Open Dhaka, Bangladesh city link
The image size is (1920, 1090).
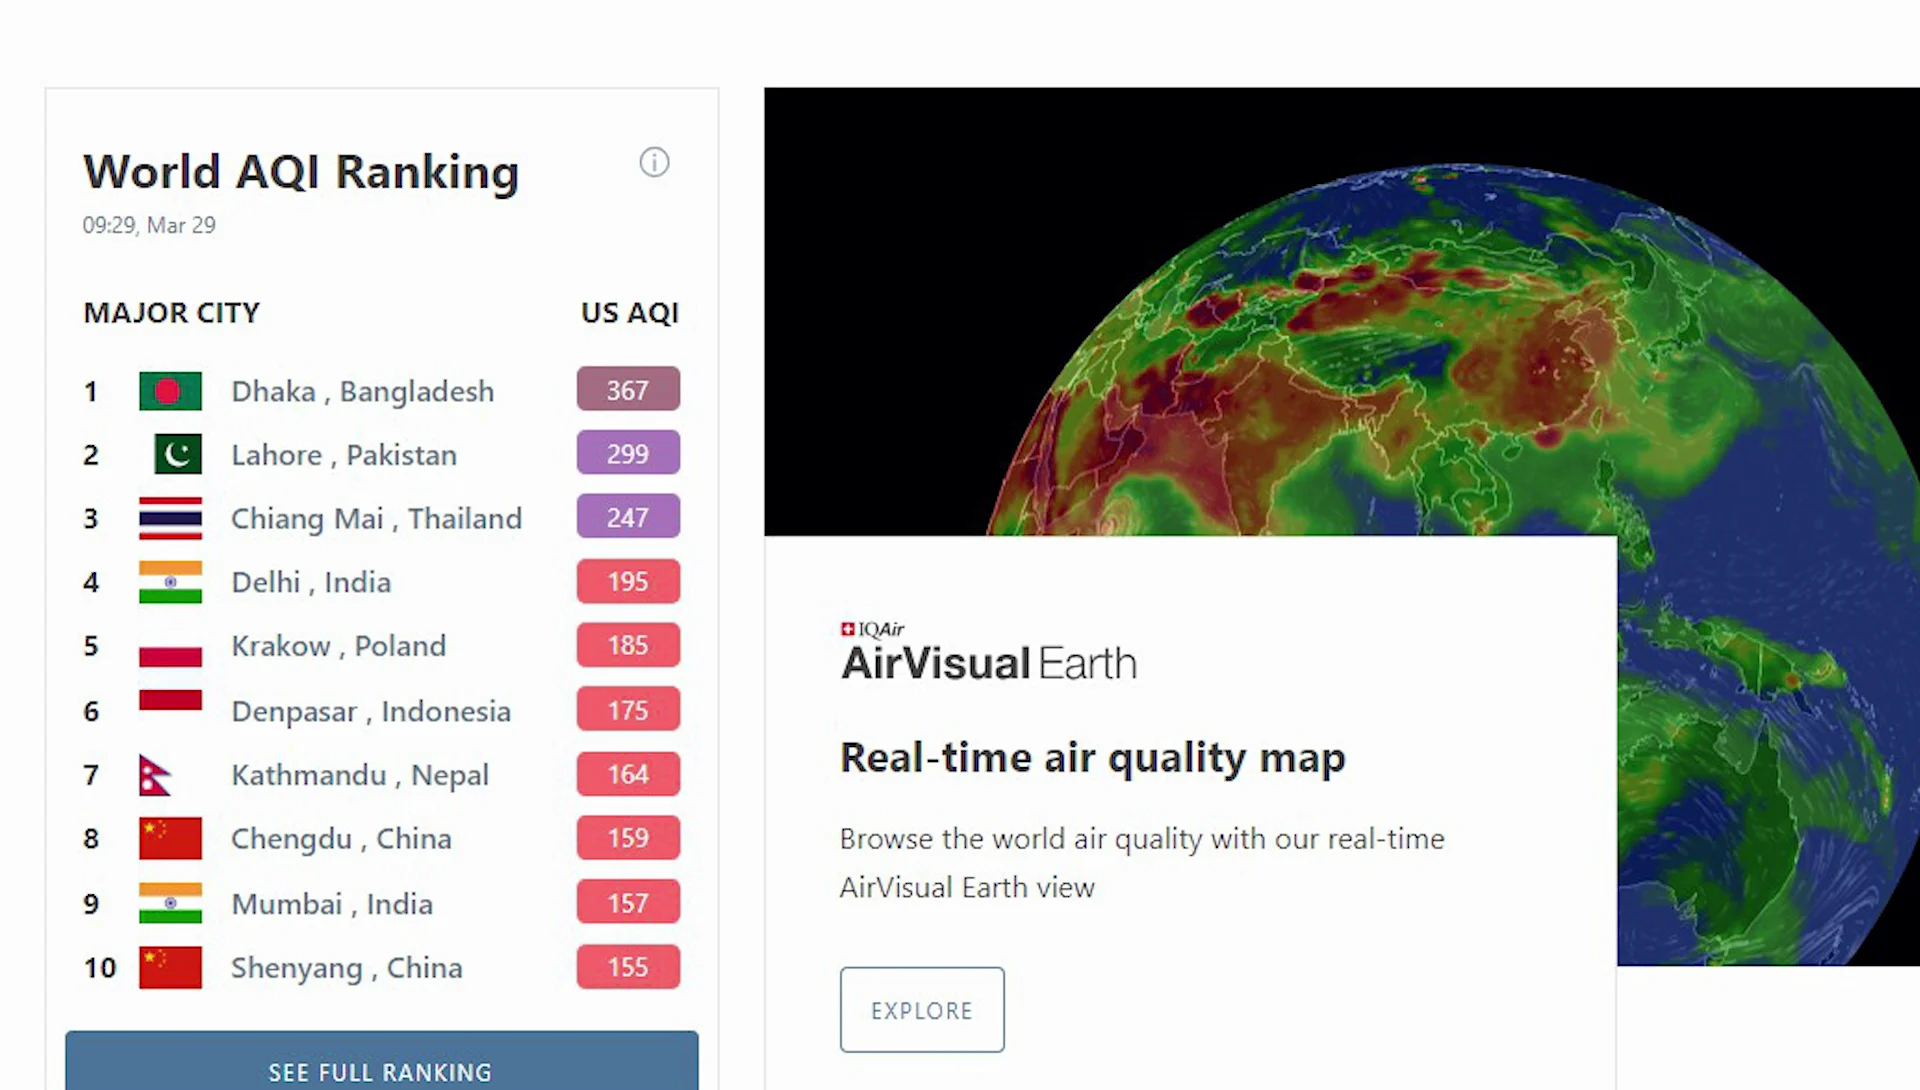(362, 391)
